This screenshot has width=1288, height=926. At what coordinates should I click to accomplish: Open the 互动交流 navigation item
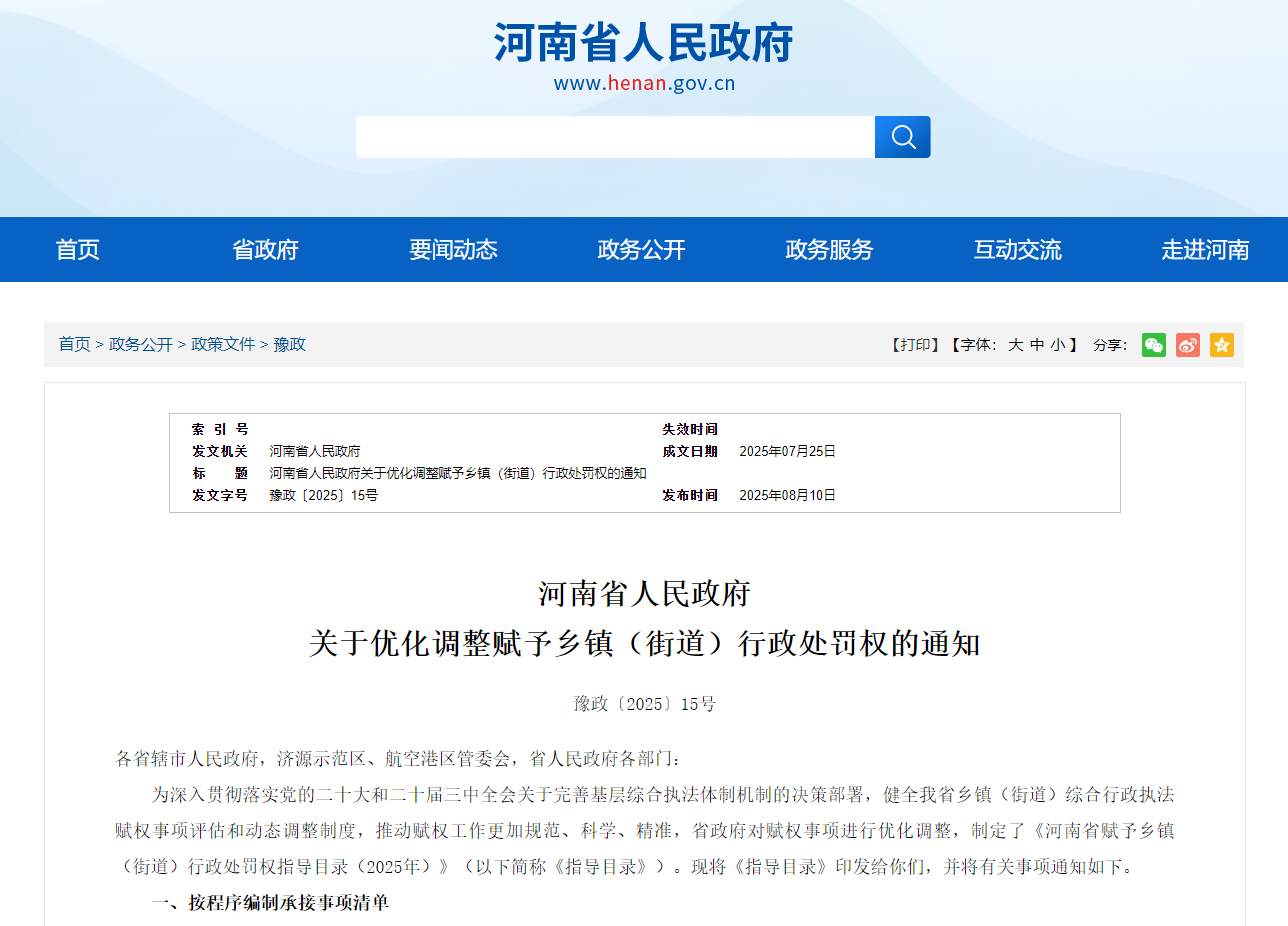(x=1017, y=250)
